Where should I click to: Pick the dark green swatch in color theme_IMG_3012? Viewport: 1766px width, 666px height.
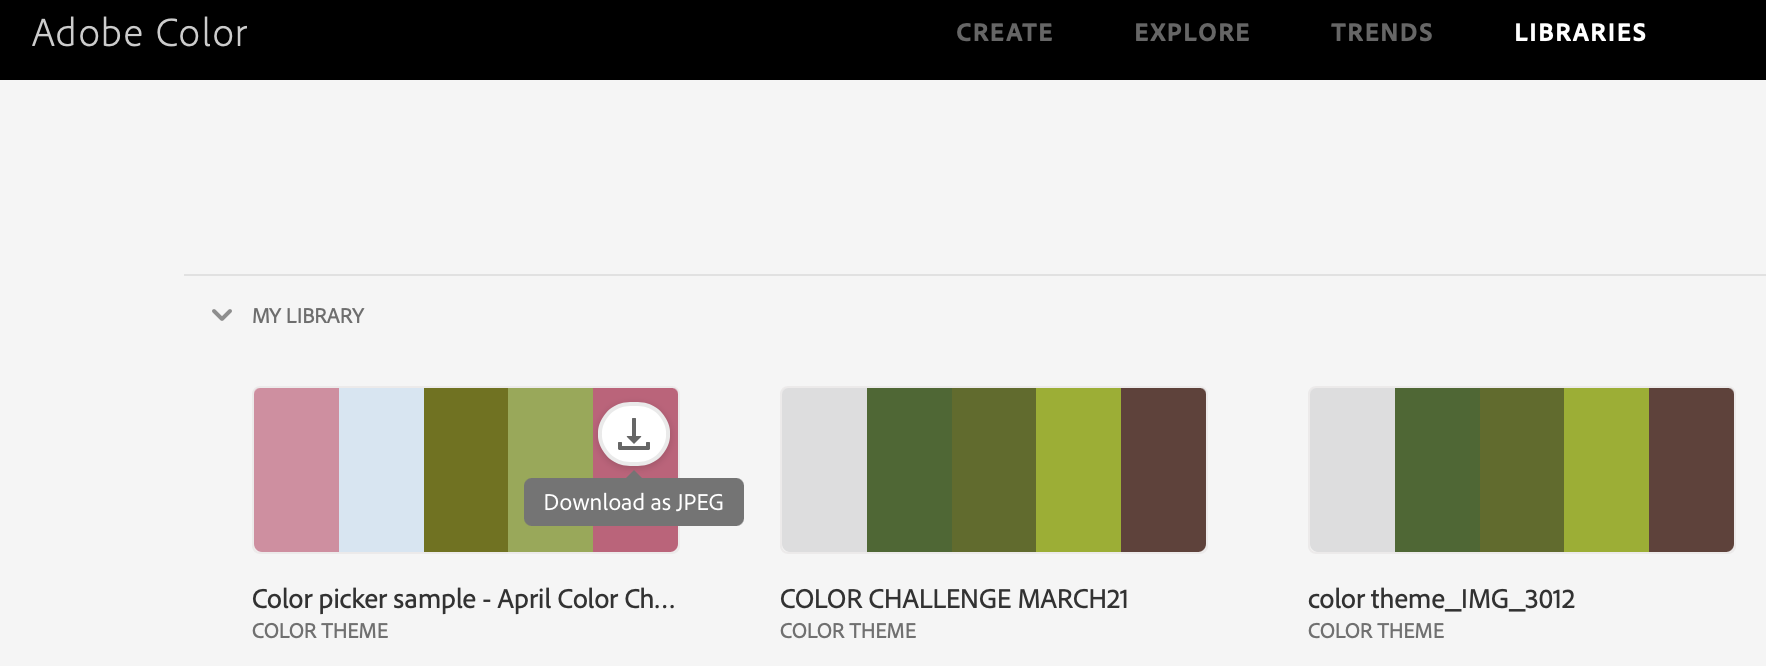coord(1437,470)
